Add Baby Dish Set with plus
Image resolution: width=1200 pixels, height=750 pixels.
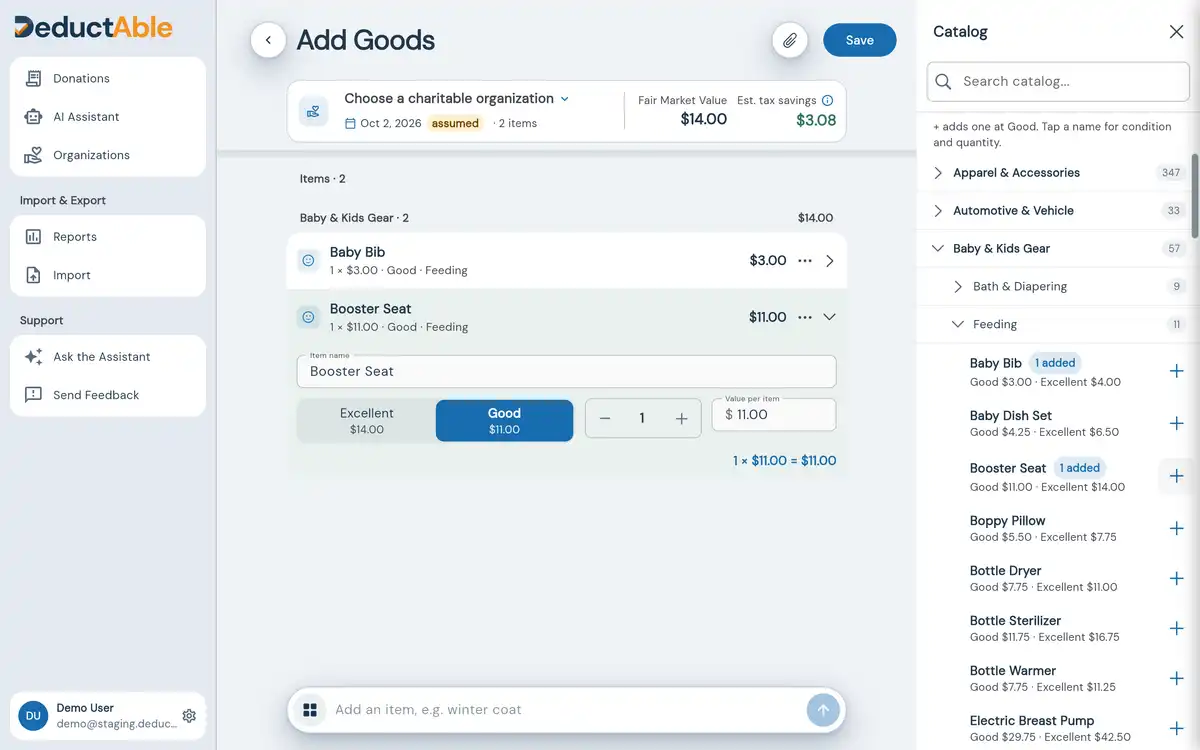tap(1176, 423)
